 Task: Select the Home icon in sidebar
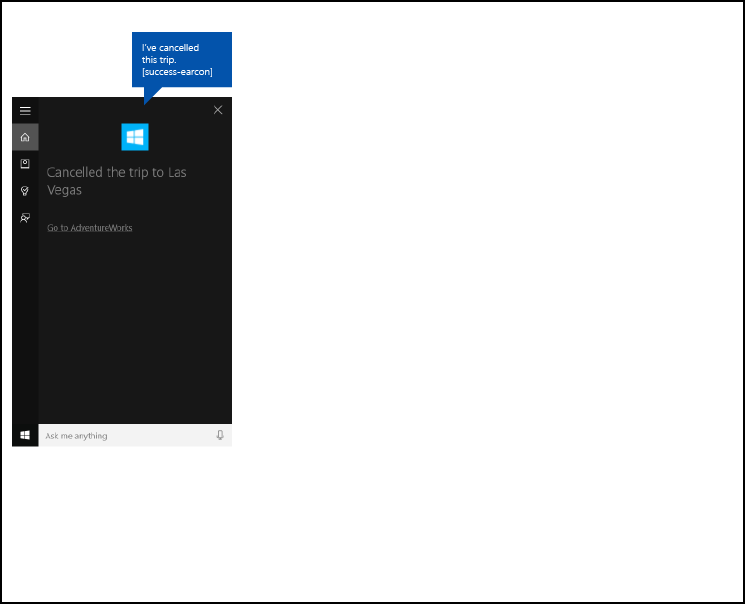pyautogui.click(x=25, y=137)
